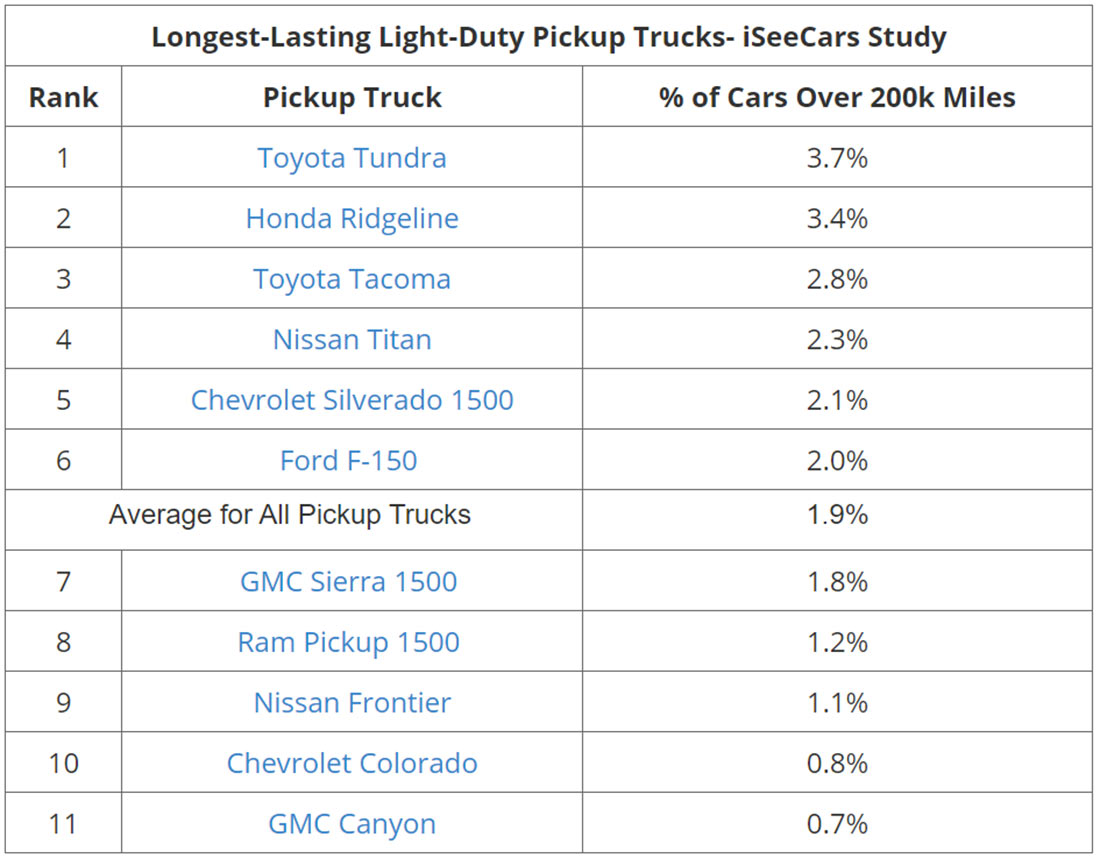1100x858 pixels.
Task: Click the 3.7% value for Toyota Tundra
Action: click(x=837, y=158)
